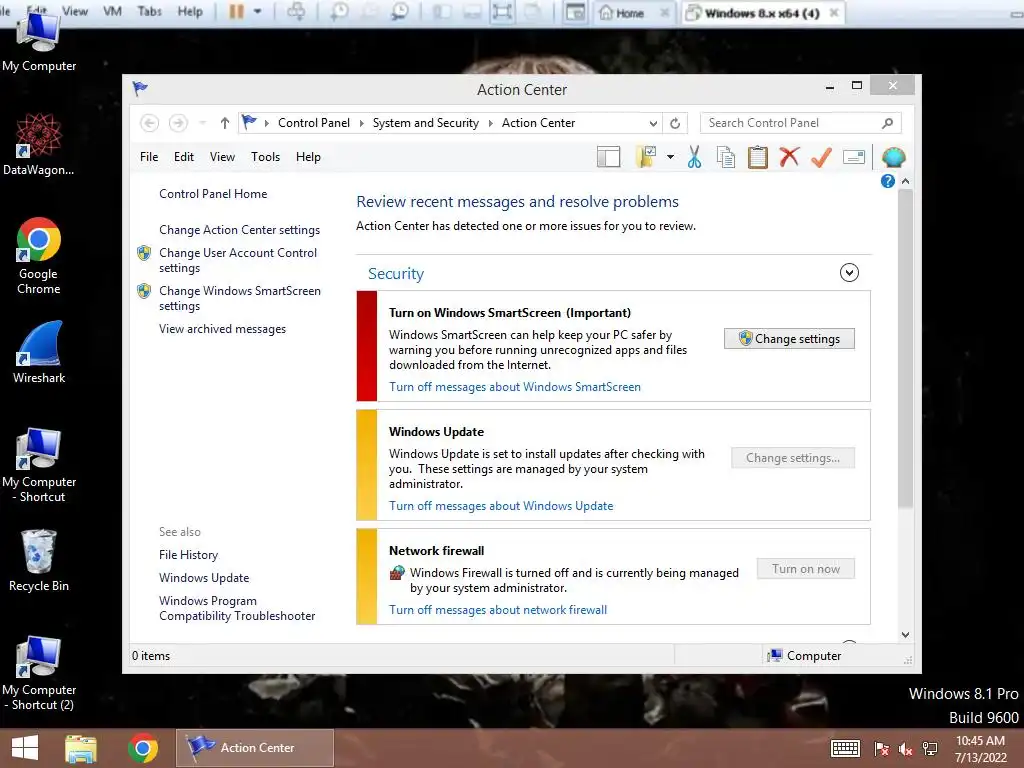
Task: Click the Refresh button in address bar
Action: (x=675, y=123)
